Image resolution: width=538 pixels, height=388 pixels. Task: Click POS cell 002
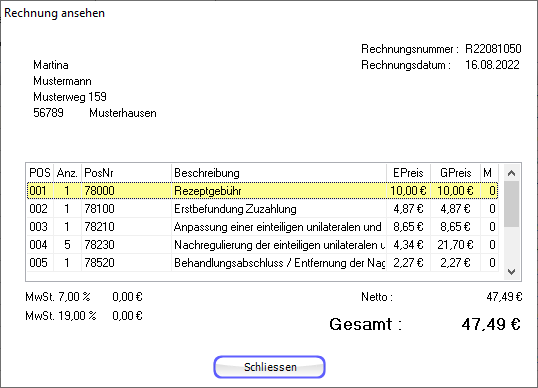pyautogui.click(x=38, y=209)
